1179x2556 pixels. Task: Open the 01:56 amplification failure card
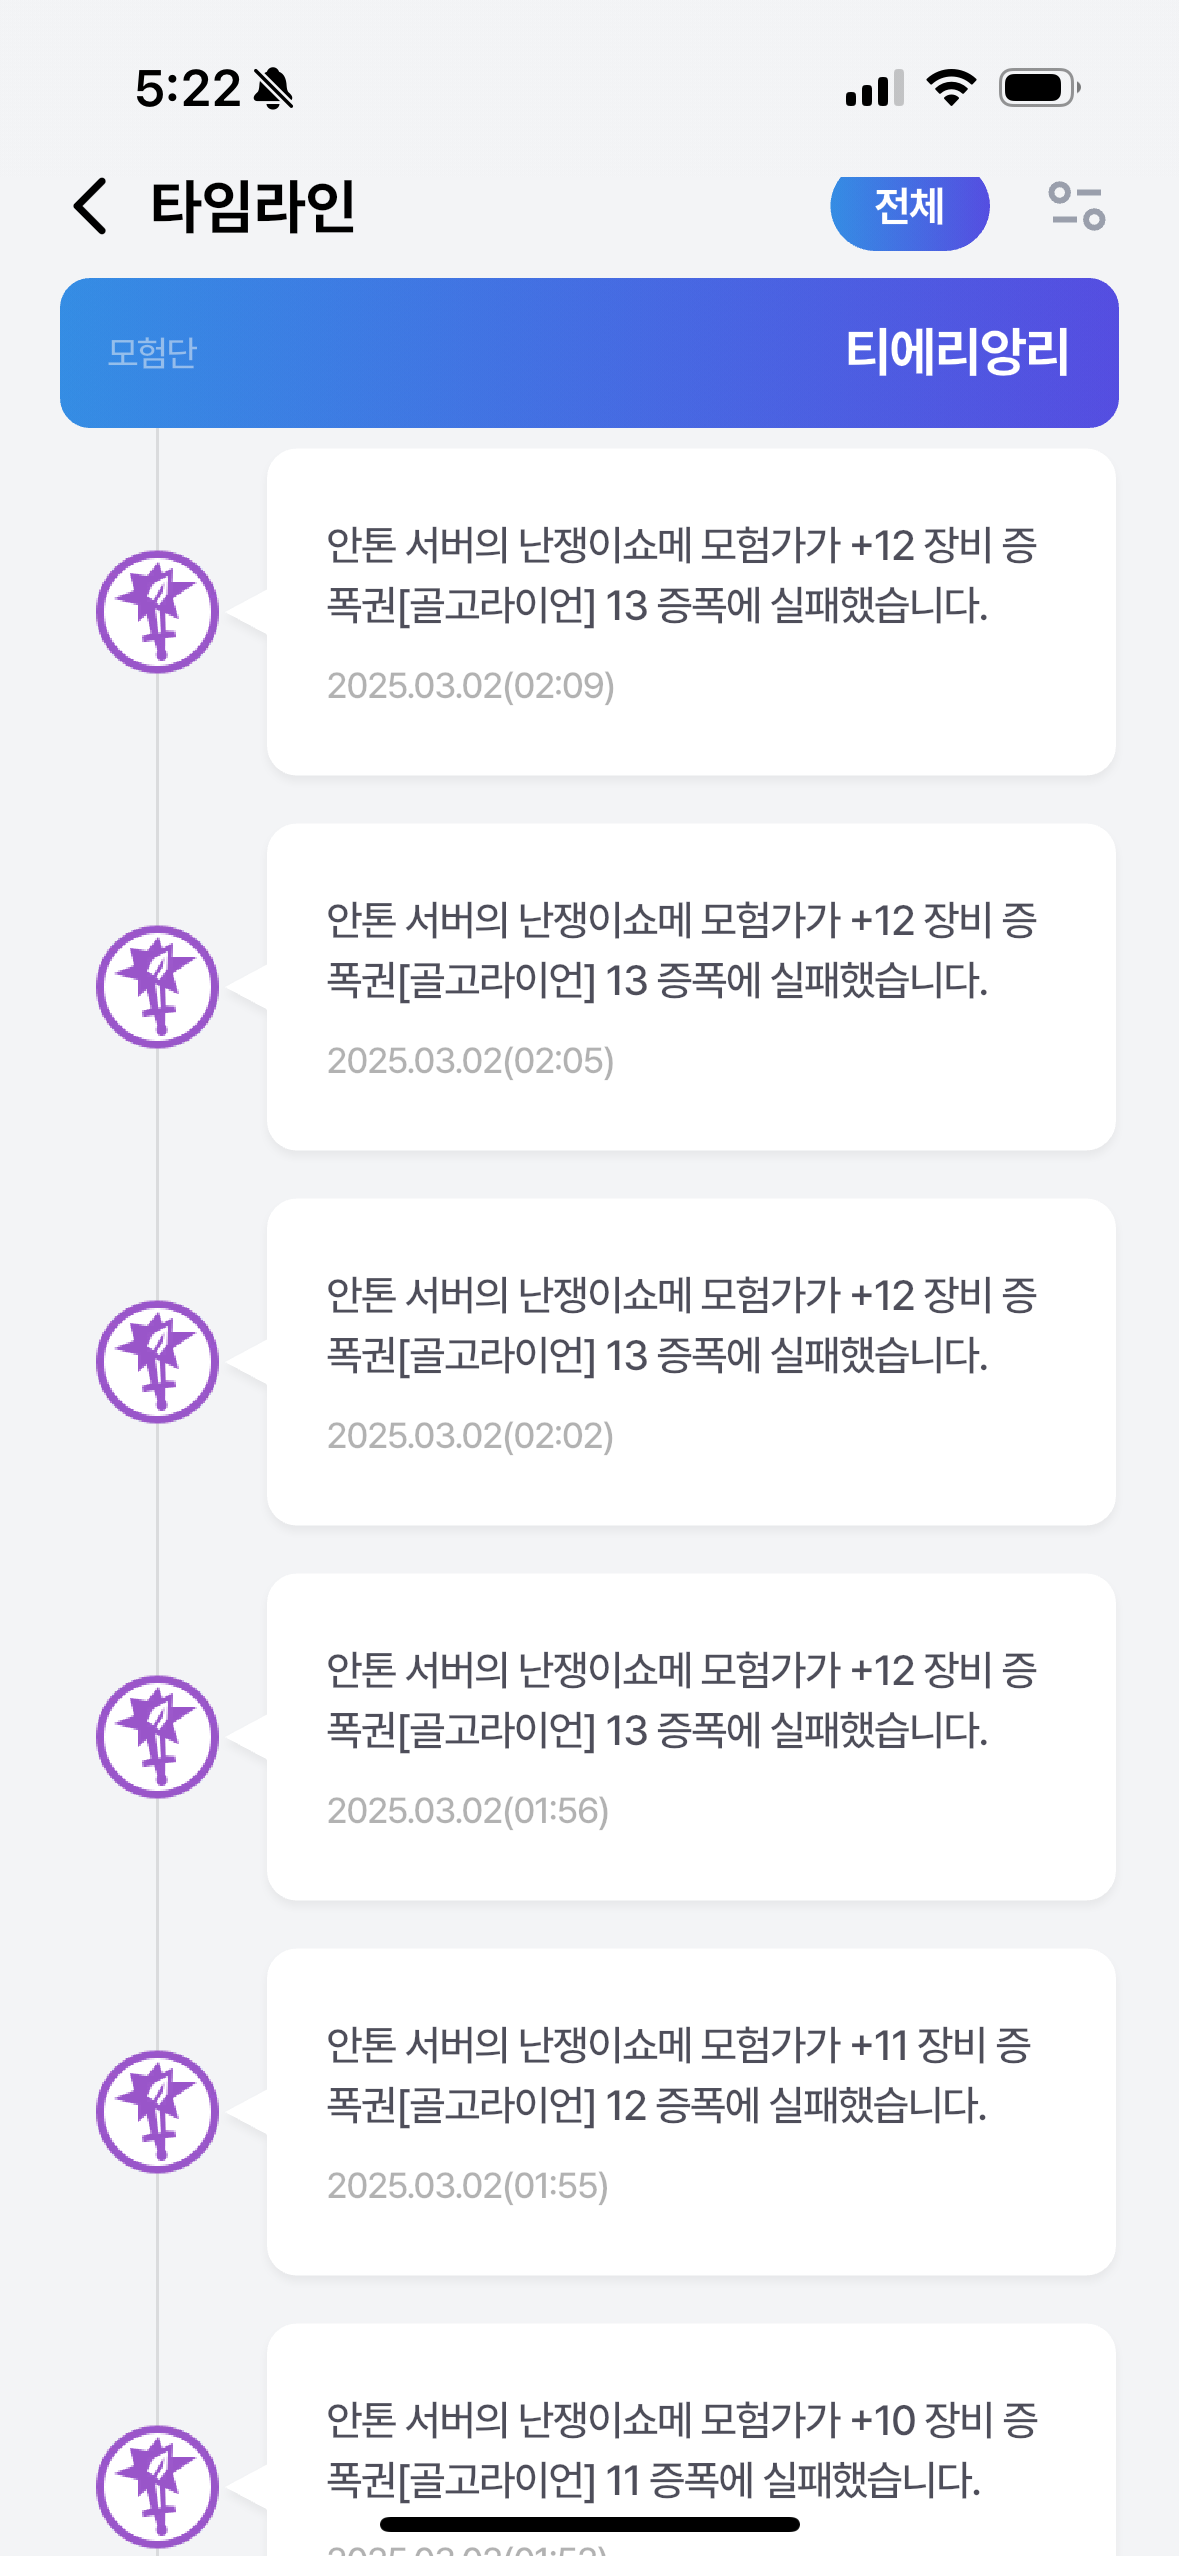click(690, 1737)
